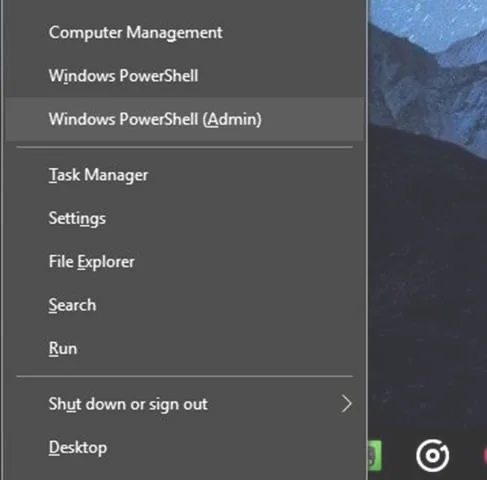The width and height of the screenshot is (487, 480).
Task: Open the Run dialog entry
Action: pyautogui.click(x=185, y=348)
